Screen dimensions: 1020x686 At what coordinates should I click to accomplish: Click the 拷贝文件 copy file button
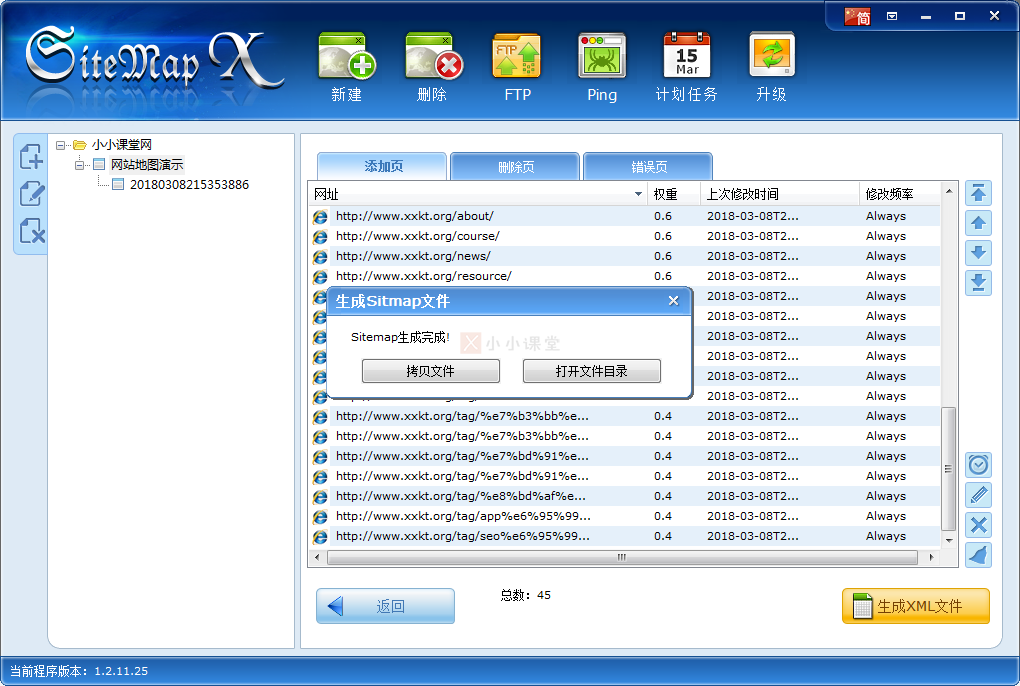431,371
